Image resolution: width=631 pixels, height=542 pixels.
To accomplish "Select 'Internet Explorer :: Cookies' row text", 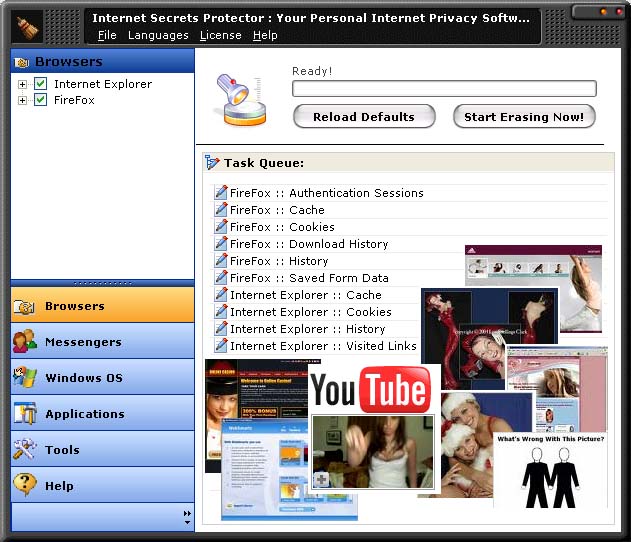I will point(311,312).
